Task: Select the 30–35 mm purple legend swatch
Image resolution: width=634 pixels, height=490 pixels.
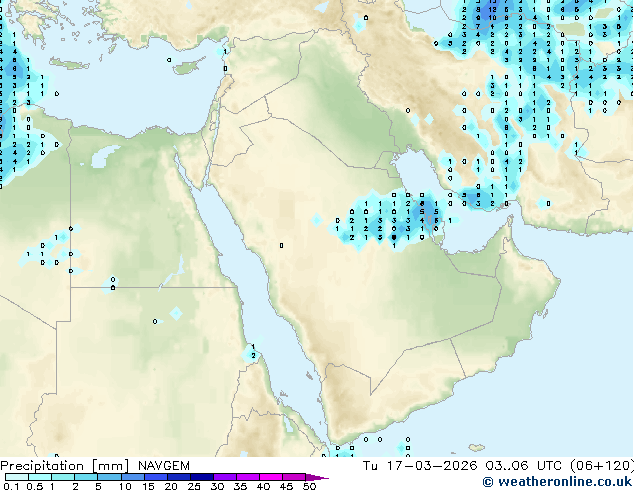Action: tap(224, 477)
